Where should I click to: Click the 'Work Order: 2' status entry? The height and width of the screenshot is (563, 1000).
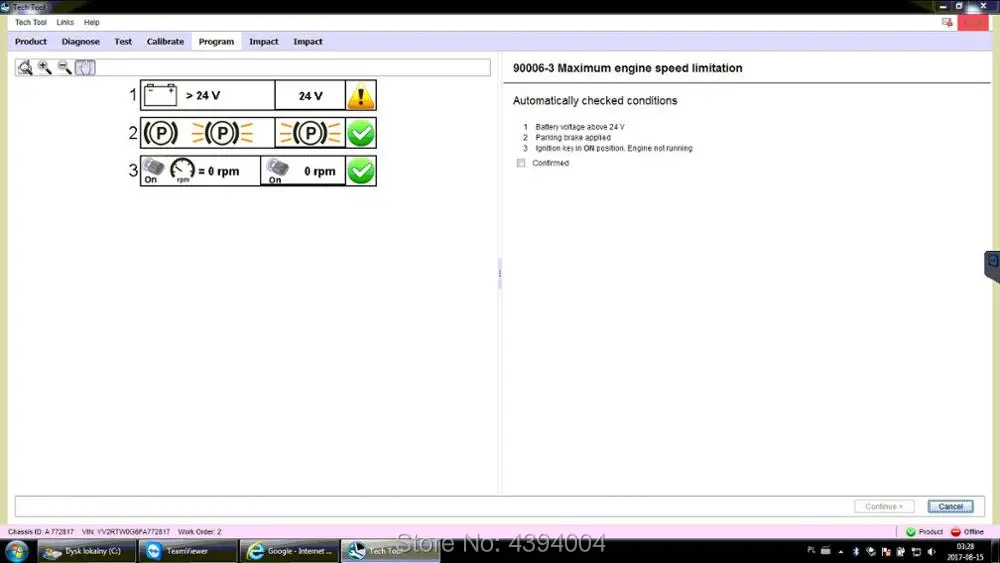click(200, 532)
